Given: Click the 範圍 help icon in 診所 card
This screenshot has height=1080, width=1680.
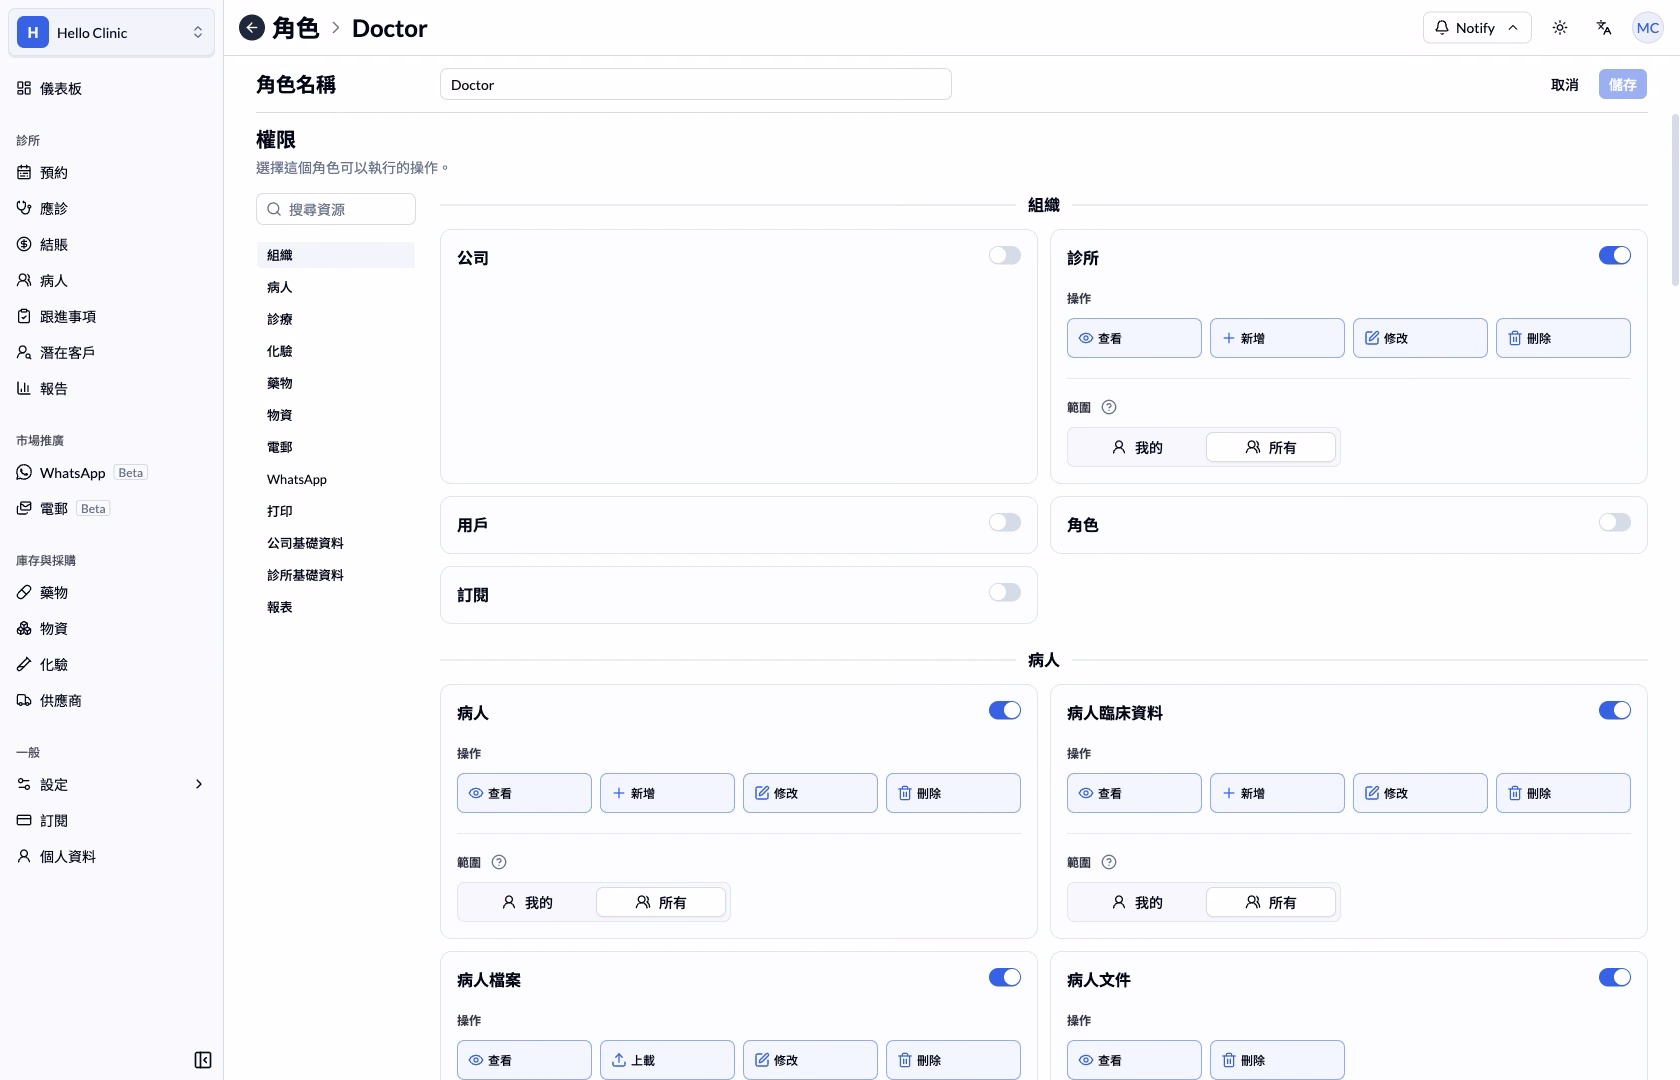Looking at the screenshot, I should (1109, 407).
